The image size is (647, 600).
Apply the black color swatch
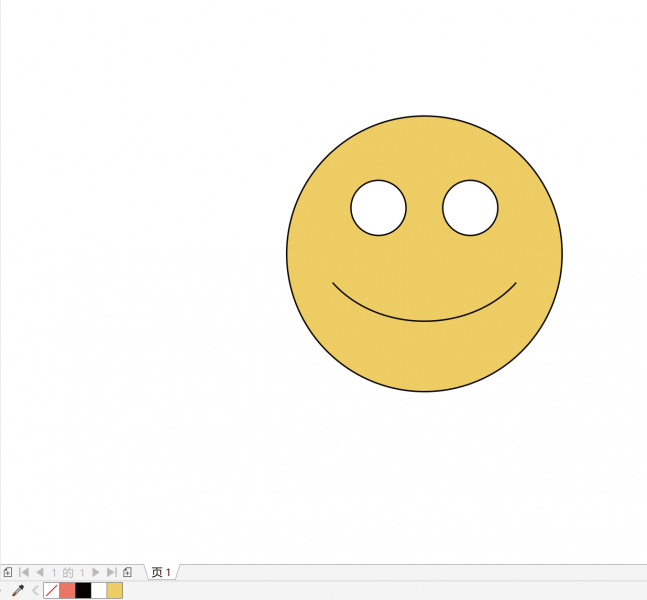[x=83, y=591]
